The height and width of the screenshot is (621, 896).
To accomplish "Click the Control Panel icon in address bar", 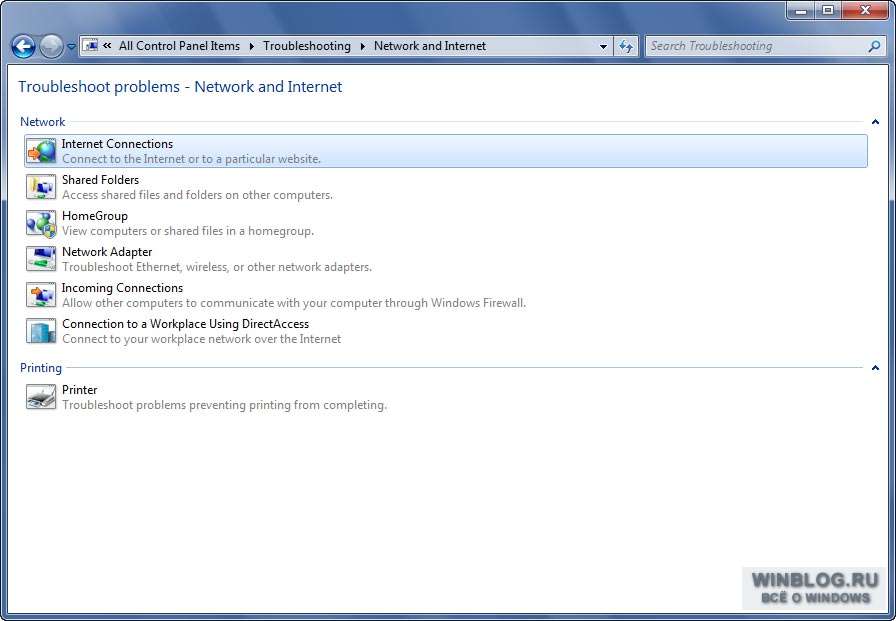I will [91, 46].
